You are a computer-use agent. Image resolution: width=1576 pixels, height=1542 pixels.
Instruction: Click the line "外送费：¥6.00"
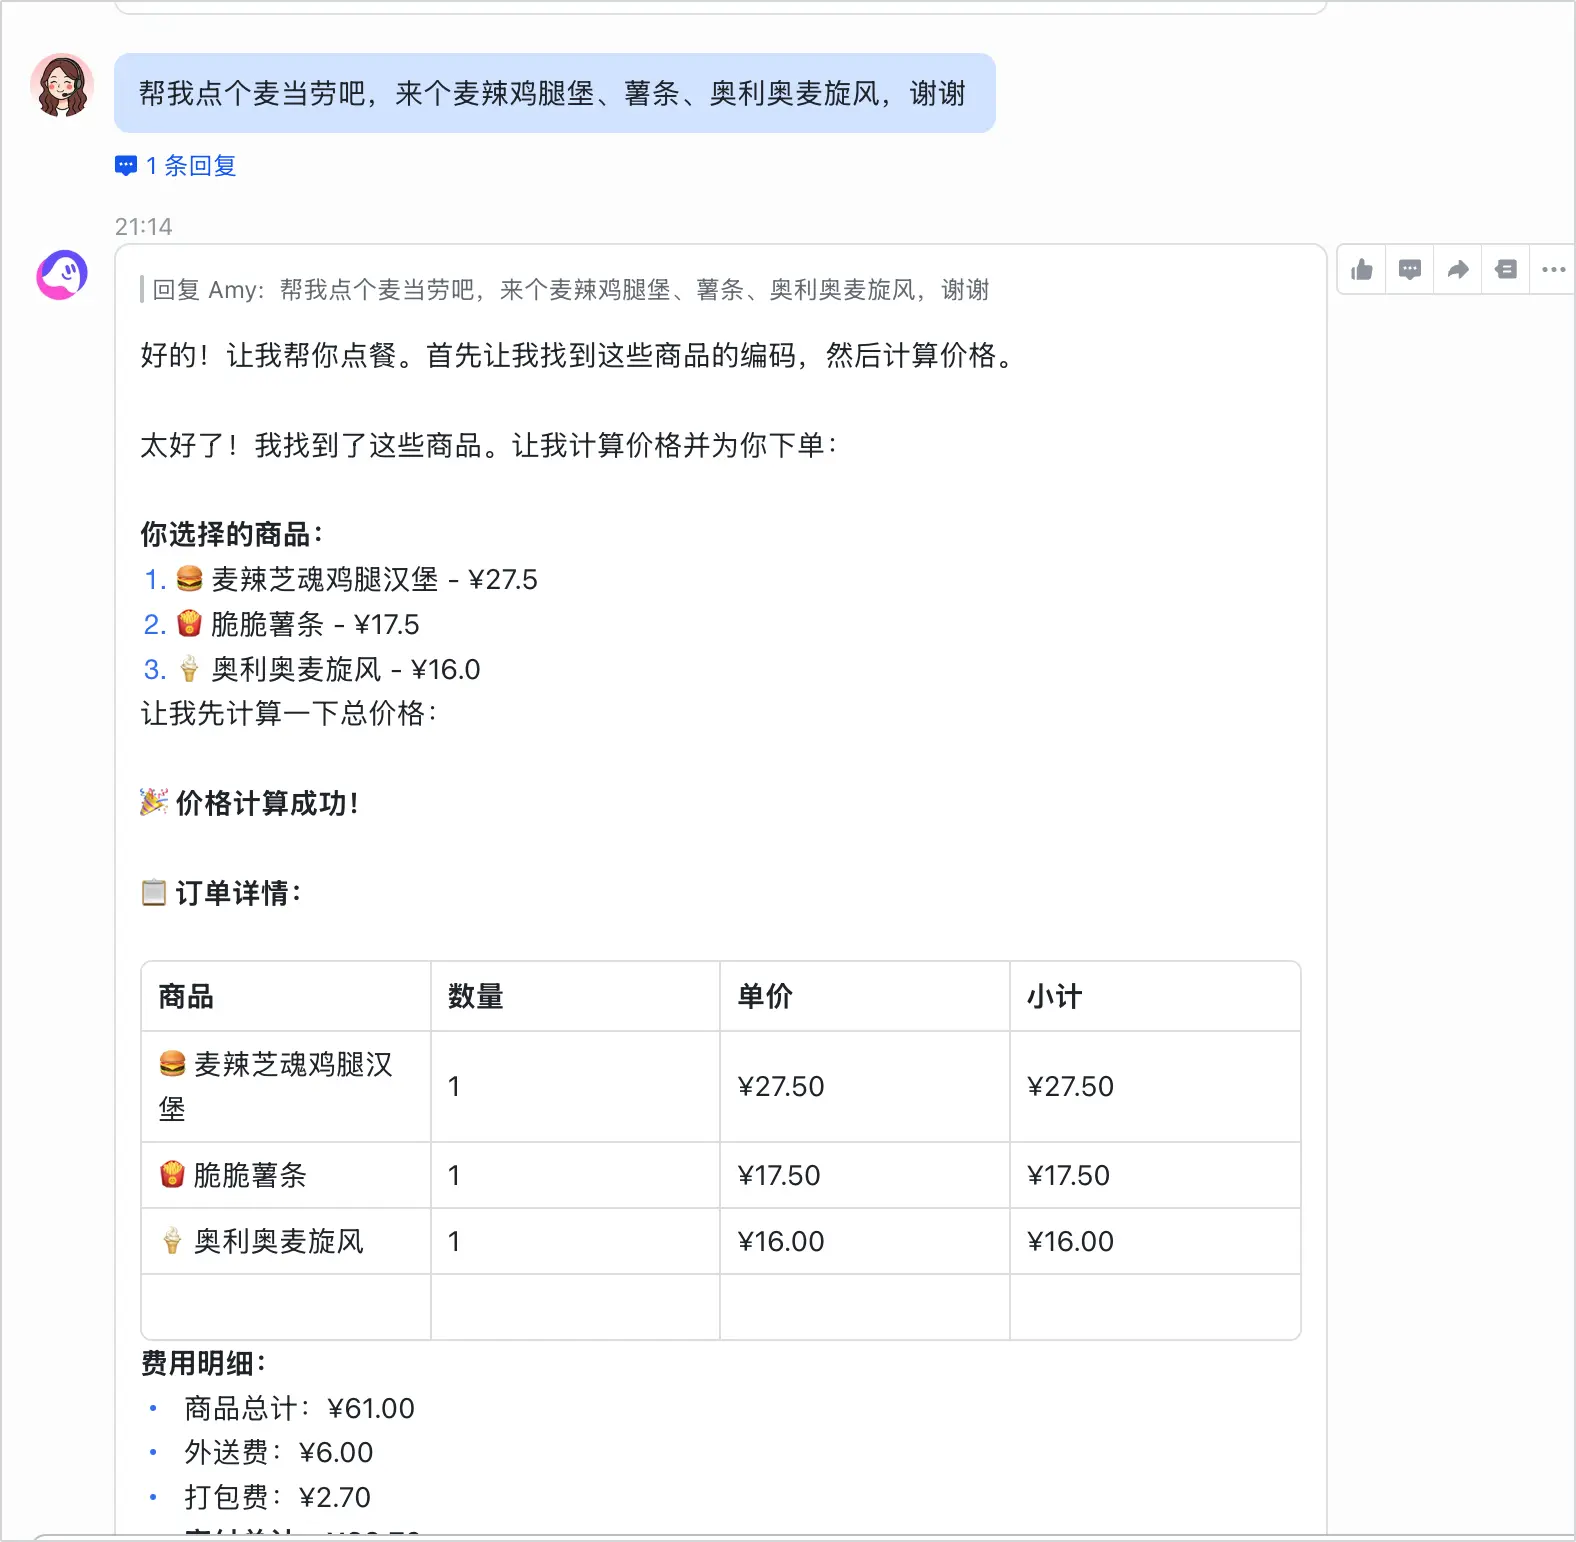[279, 1452]
